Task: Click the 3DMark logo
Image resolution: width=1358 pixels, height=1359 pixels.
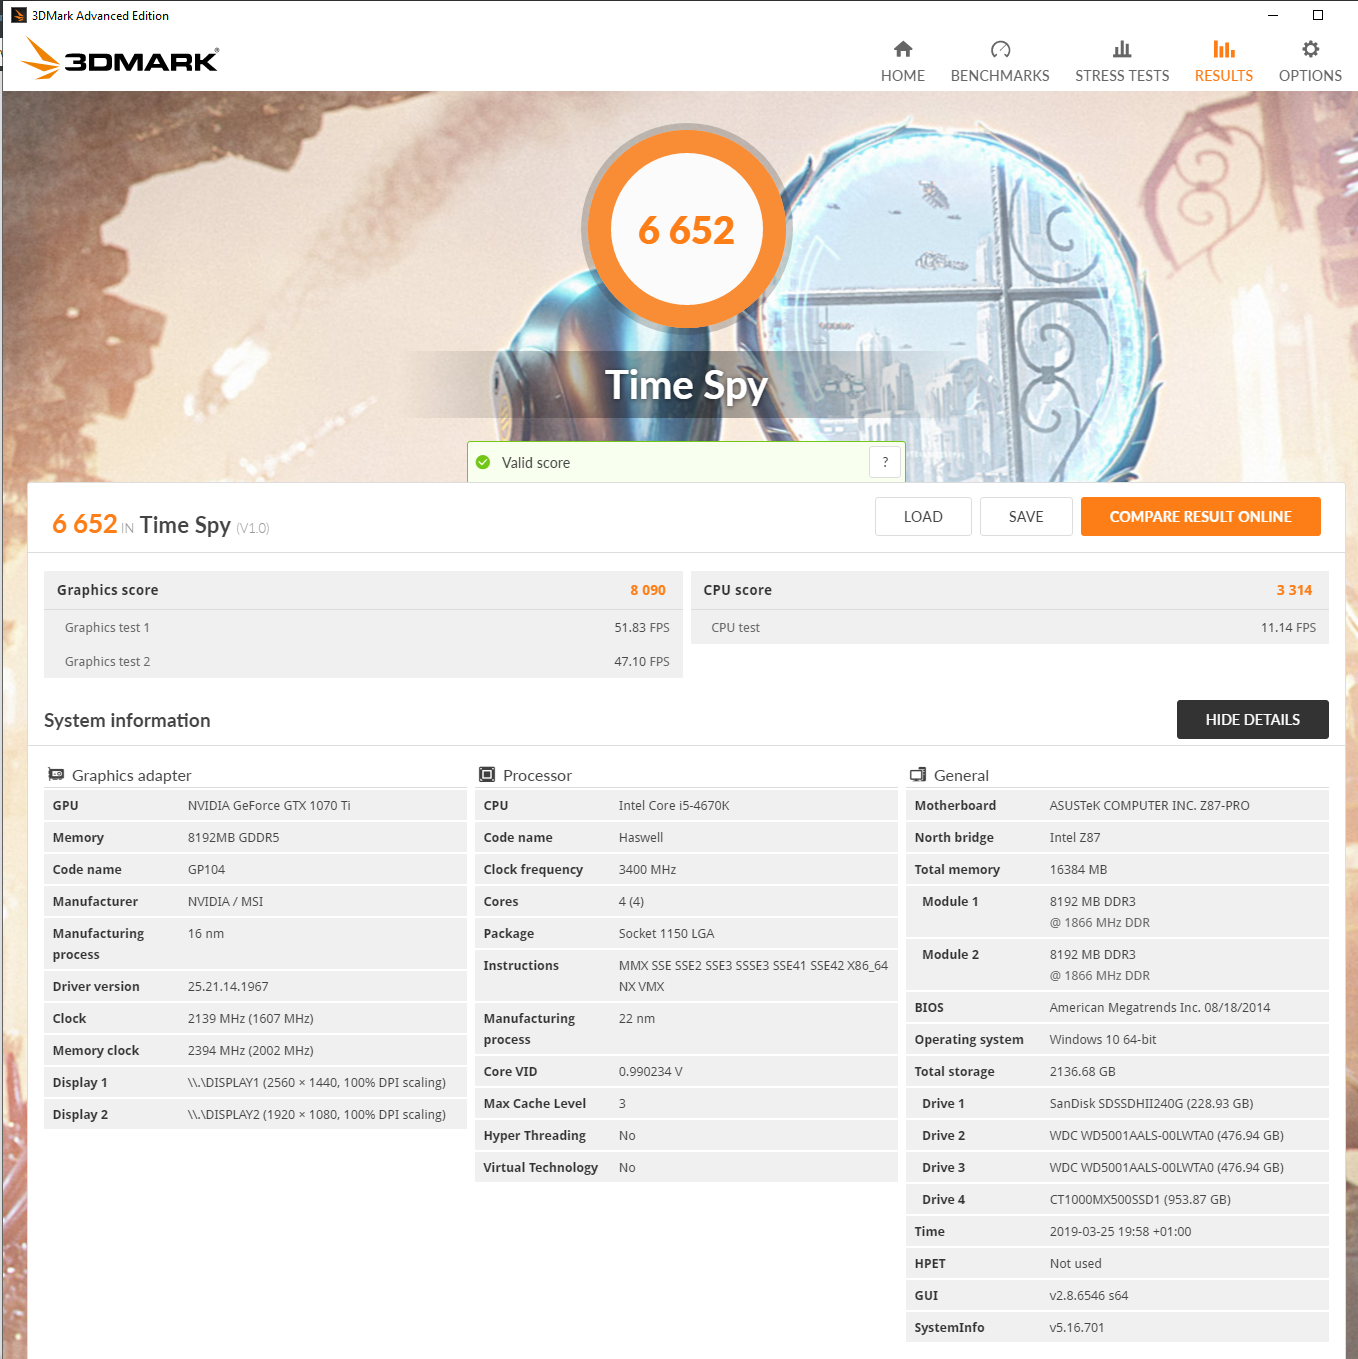Action: [x=119, y=59]
